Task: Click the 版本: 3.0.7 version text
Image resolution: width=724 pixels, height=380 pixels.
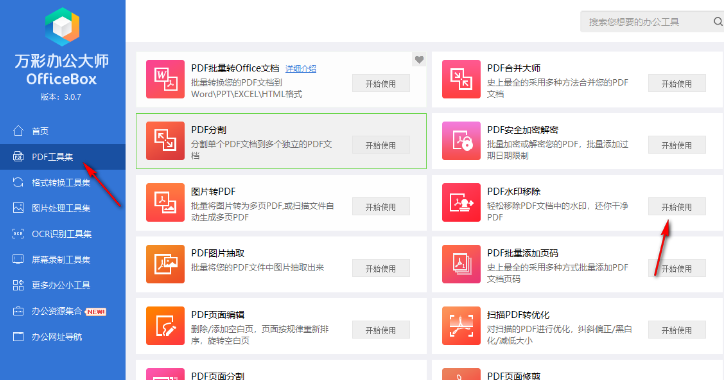Action: [61, 97]
